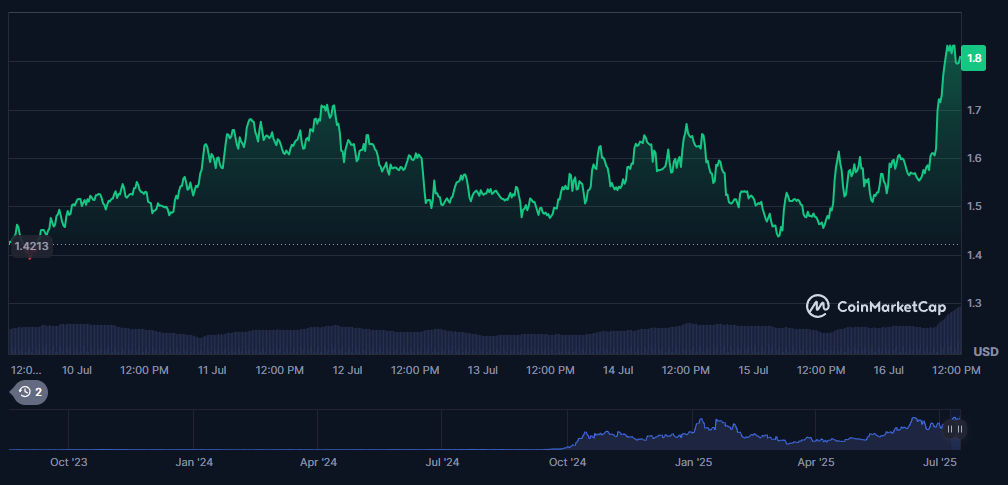1008x485 pixels.
Task: Click Jul '25 on the navigator timeline
Action: [x=939, y=462]
